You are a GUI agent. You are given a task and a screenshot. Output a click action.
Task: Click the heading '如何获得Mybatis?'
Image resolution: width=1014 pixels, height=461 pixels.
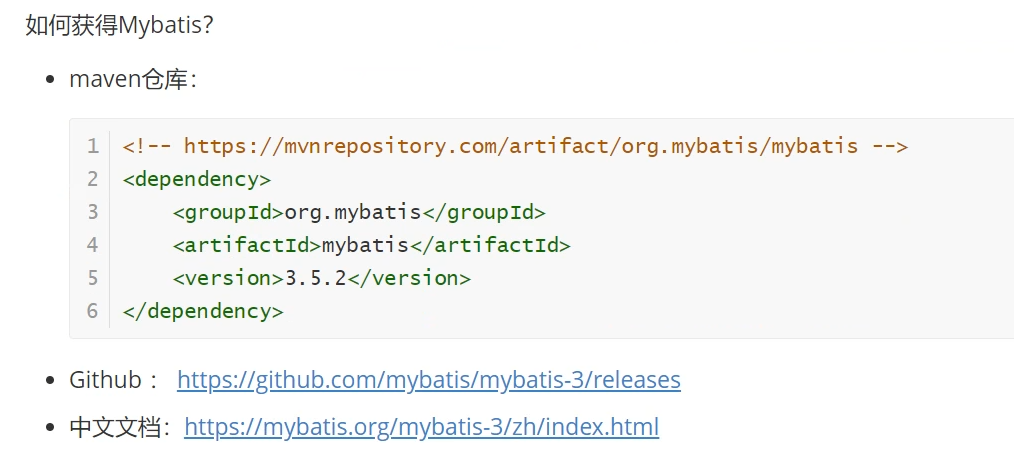point(120,26)
